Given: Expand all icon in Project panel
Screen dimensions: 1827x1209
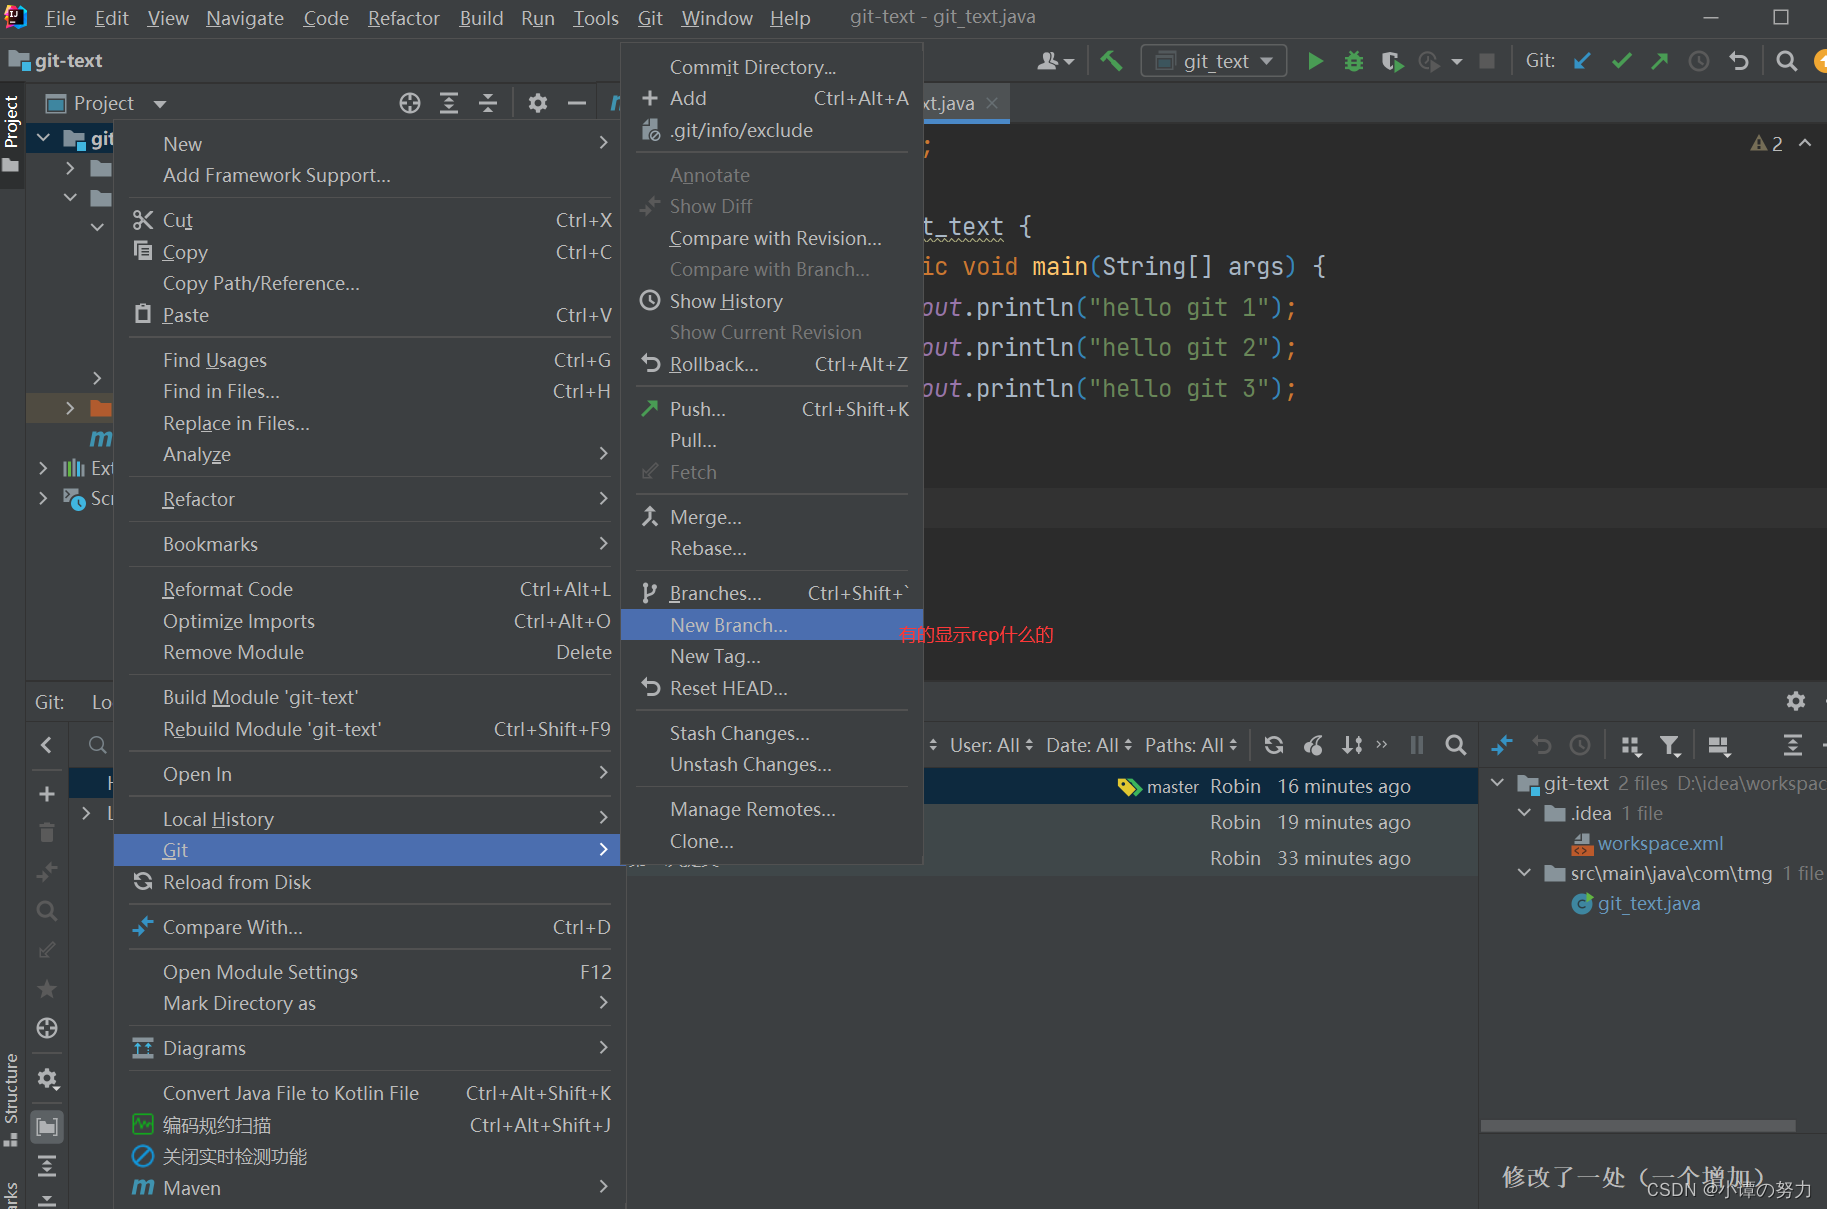Looking at the screenshot, I should [x=449, y=103].
